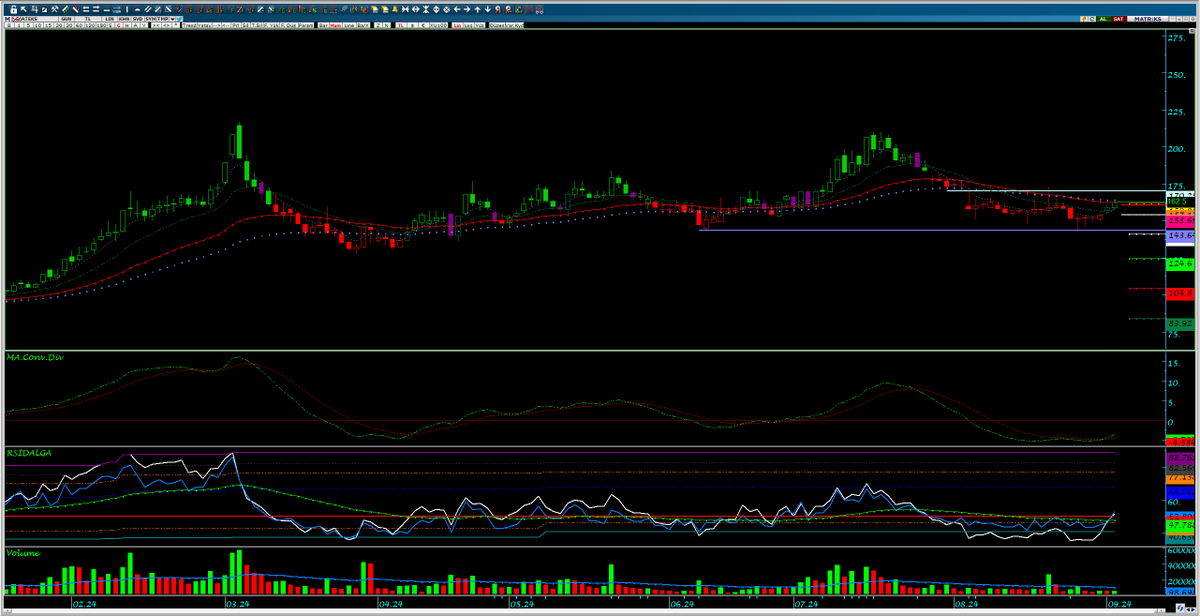Click the green AL buy button
Image resolution: width=1200 pixels, height=616 pixels.
coord(1103,19)
